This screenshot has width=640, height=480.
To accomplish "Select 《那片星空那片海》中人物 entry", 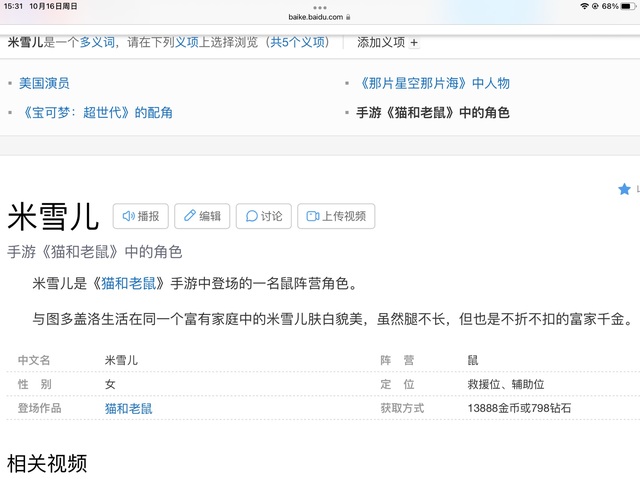I will pyautogui.click(x=433, y=83).
